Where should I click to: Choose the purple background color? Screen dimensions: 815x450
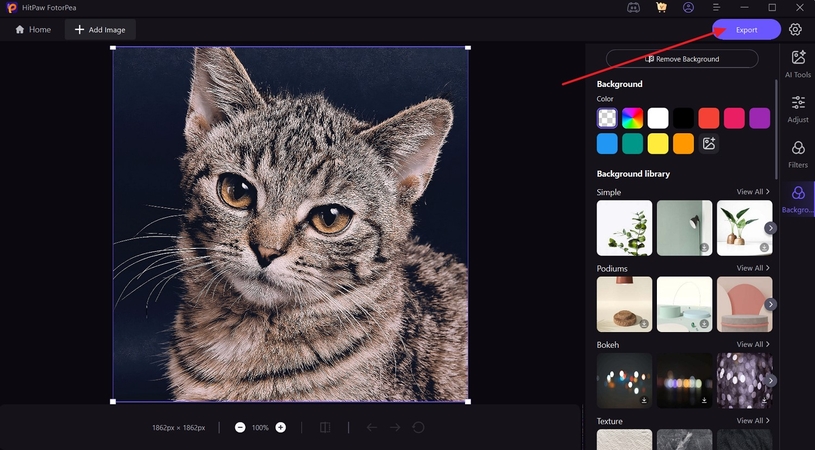click(x=760, y=118)
